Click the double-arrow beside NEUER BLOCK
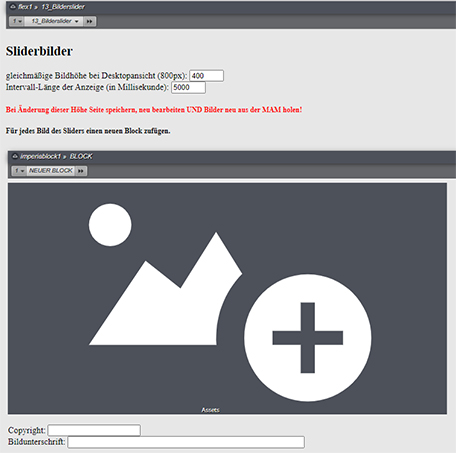Viewport: 456px width, 453px height. click(81, 171)
